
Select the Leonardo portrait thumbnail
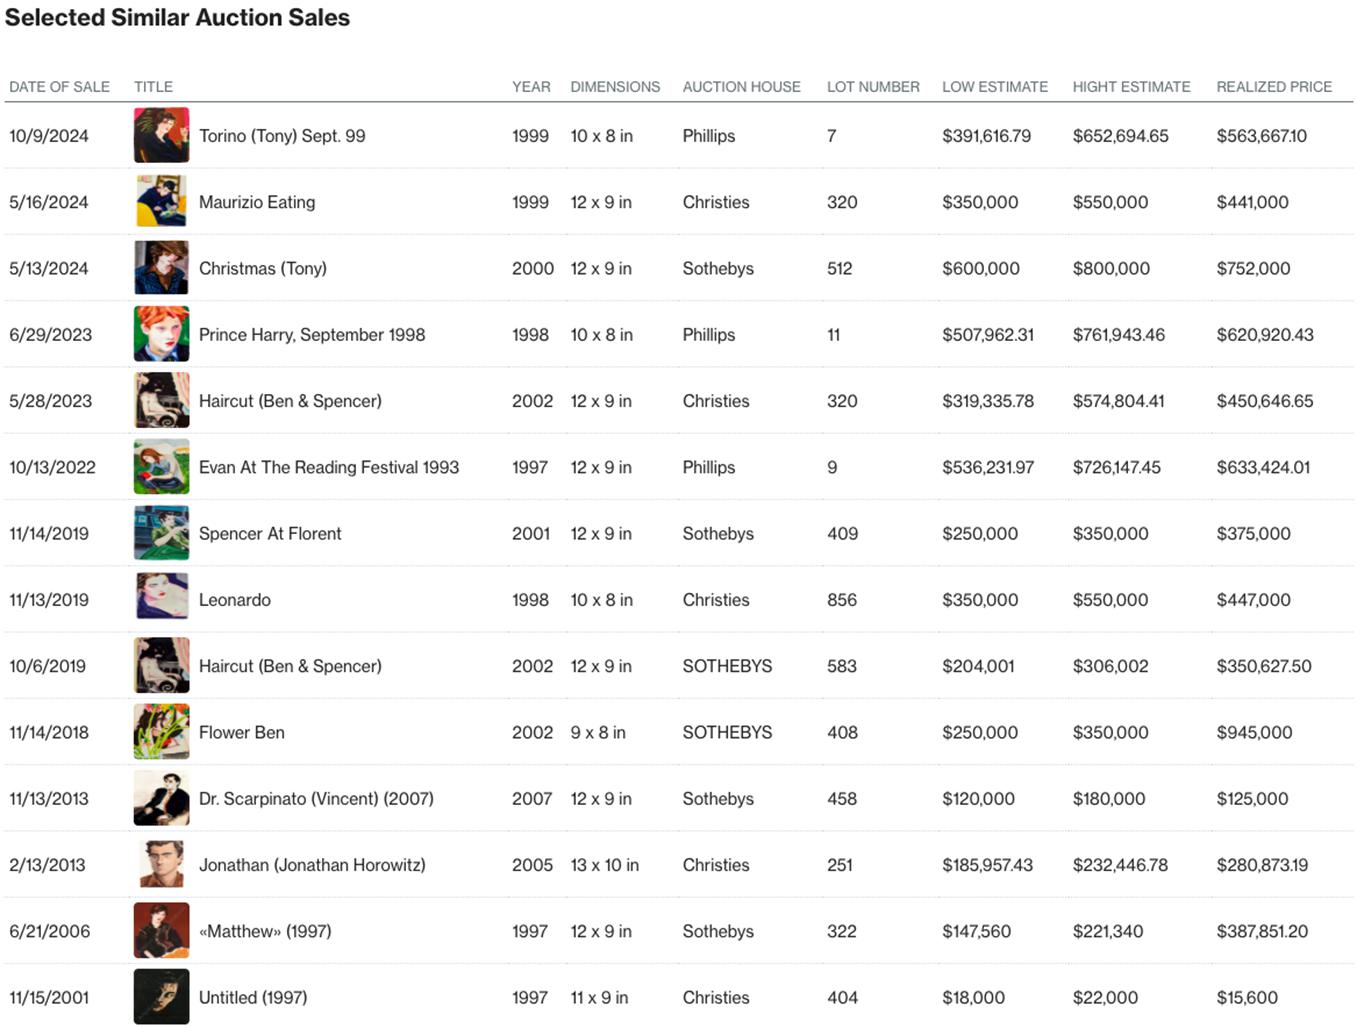[x=161, y=599]
